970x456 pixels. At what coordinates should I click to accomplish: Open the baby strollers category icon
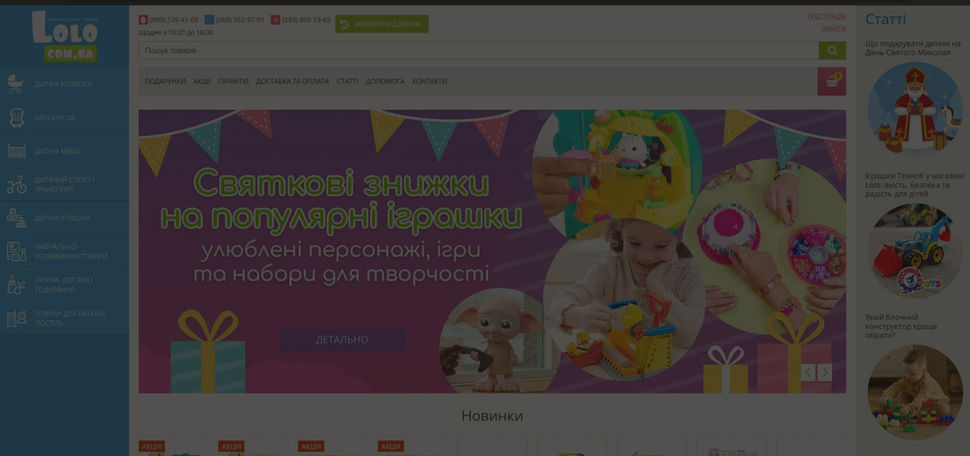[16, 84]
